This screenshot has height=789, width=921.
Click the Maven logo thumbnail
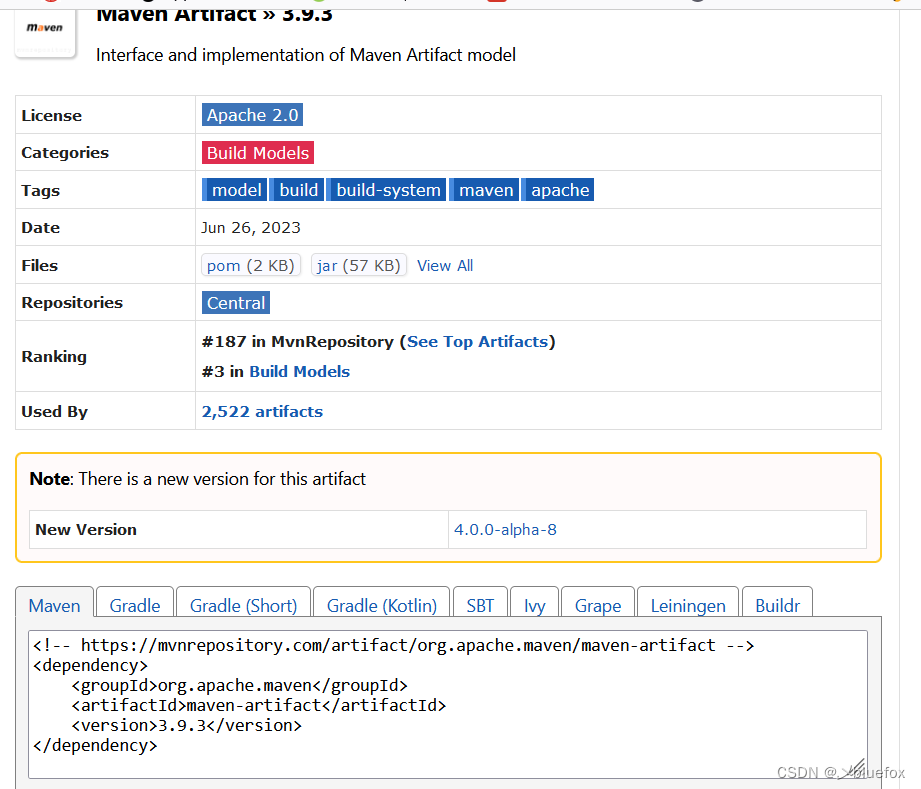pyautogui.click(x=45, y=33)
